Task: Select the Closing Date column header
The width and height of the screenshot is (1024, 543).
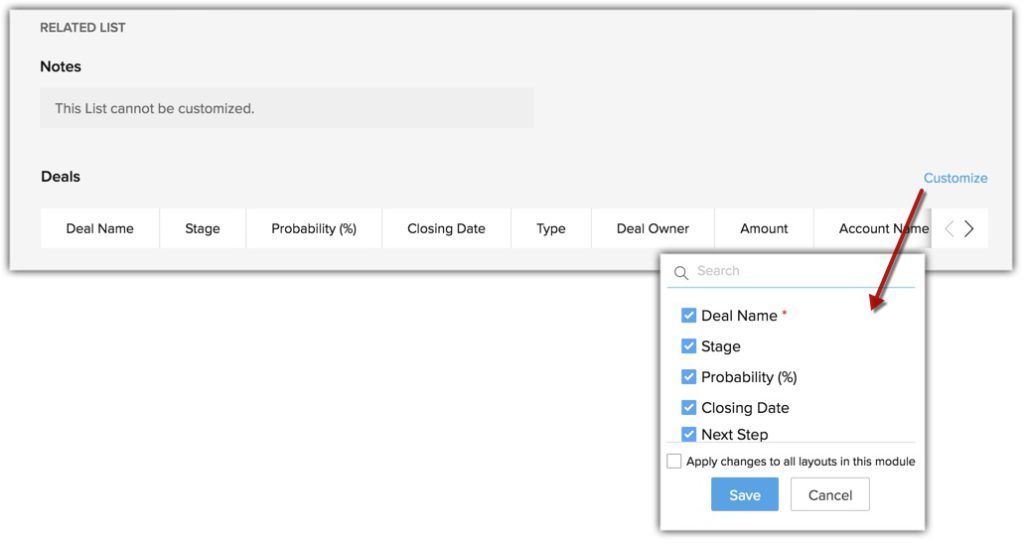Action: coord(446,228)
